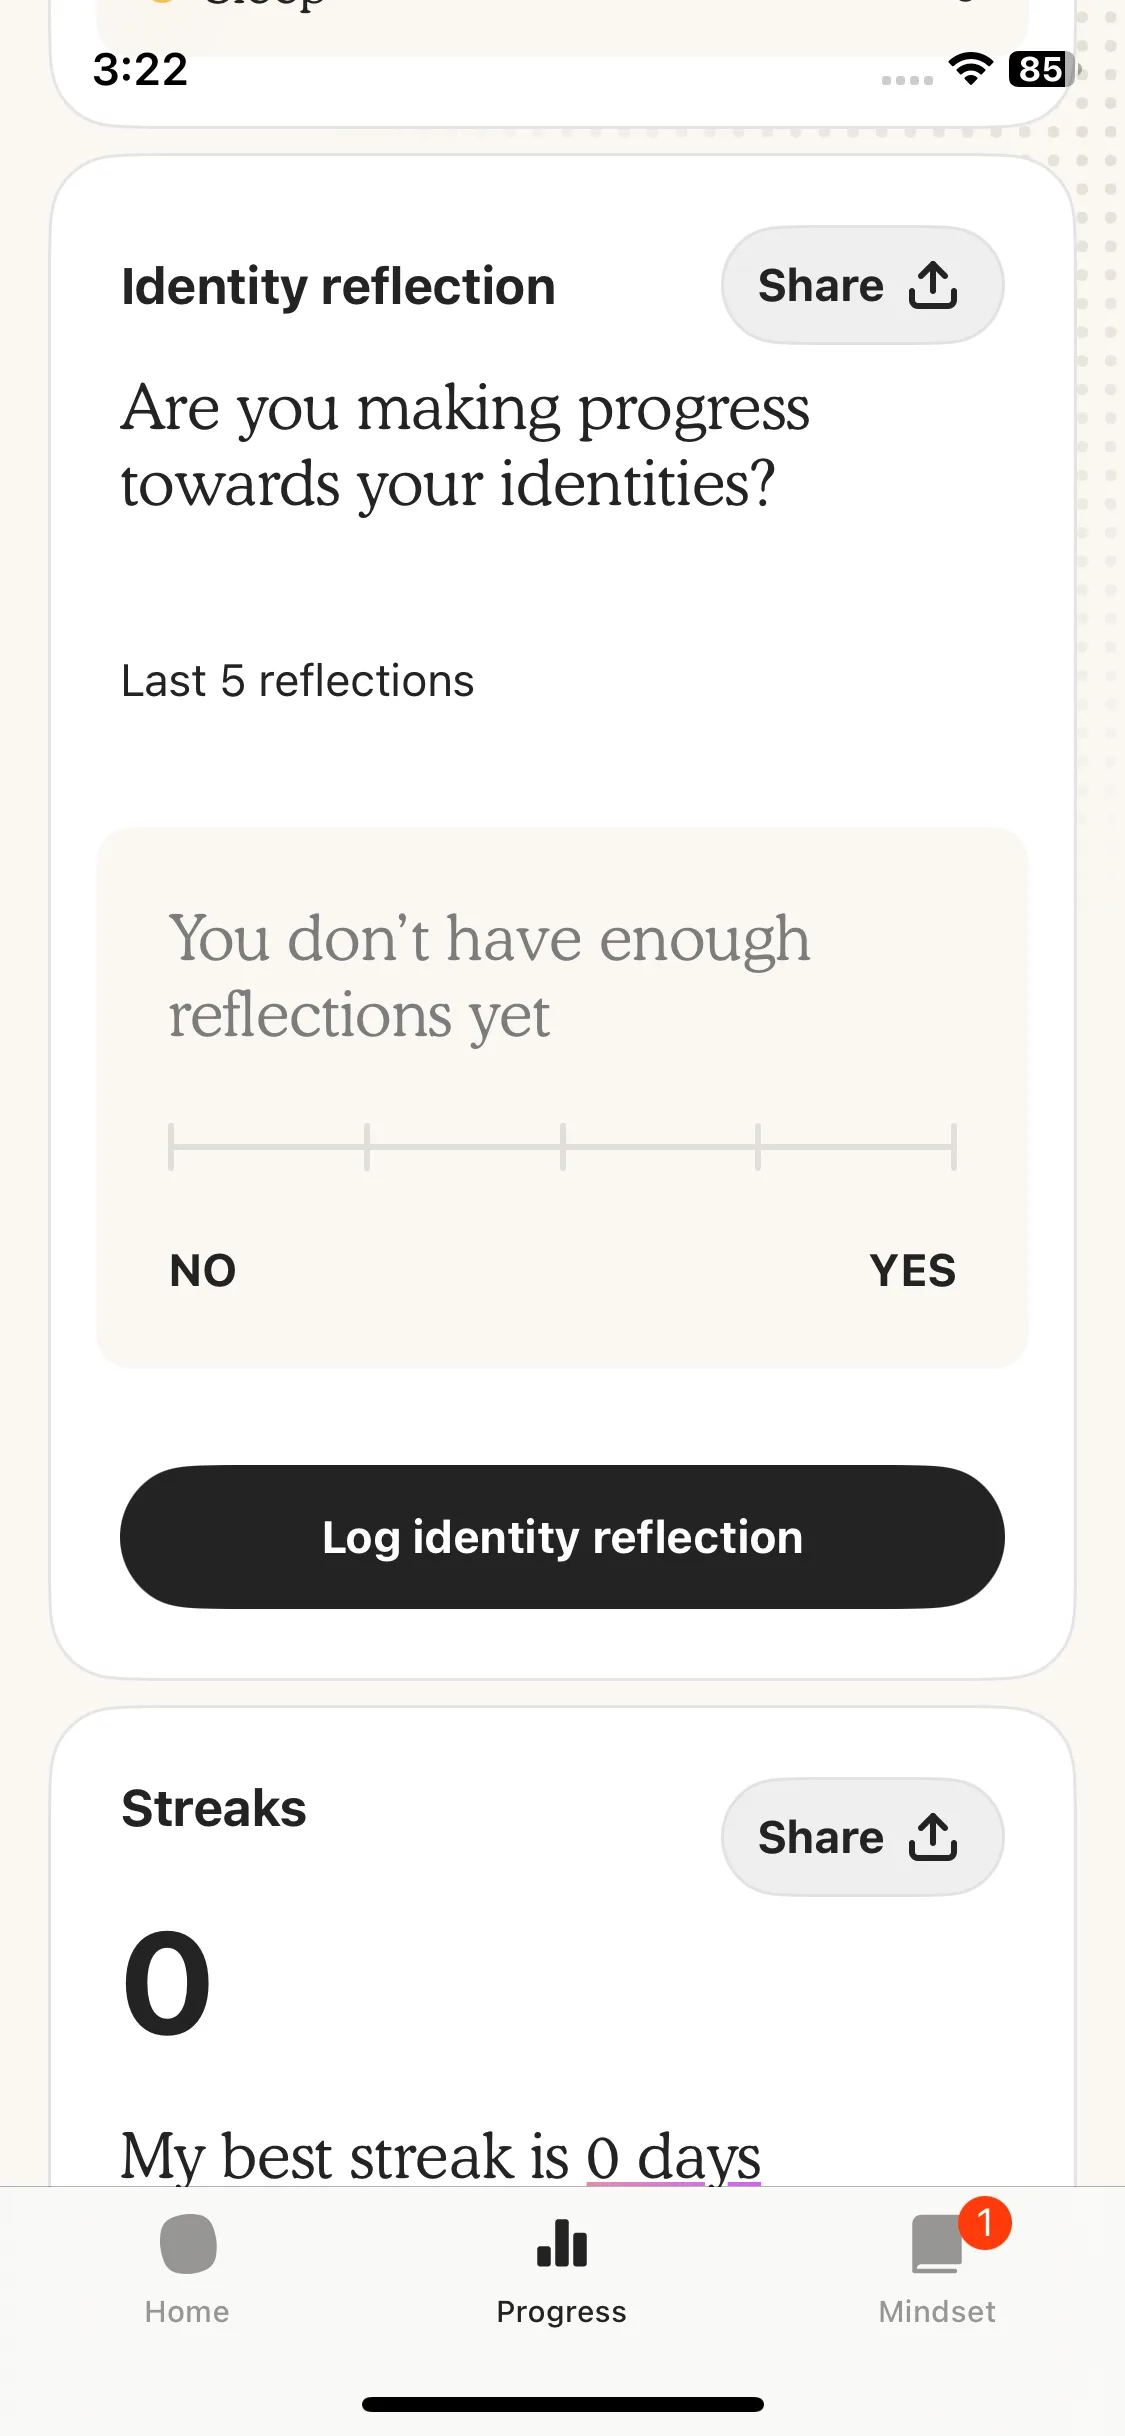
Task: Click the middle tick on reflection scale
Action: click(563, 1147)
